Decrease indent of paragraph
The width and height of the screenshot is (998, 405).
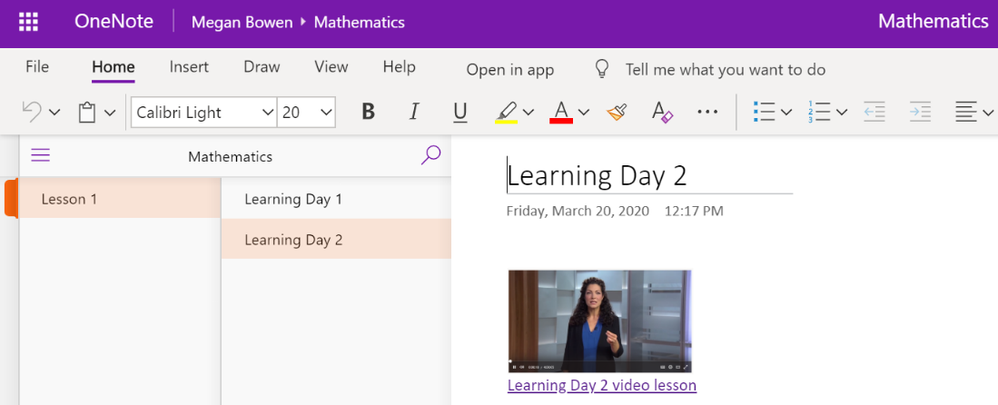pyautogui.click(x=875, y=112)
